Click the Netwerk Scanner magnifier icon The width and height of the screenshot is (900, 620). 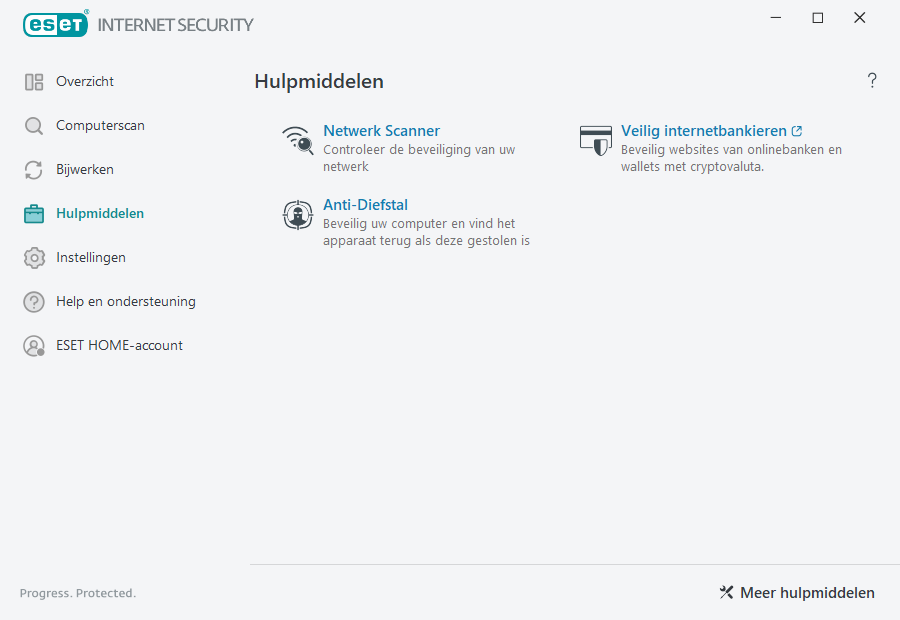pyautogui.click(x=297, y=140)
